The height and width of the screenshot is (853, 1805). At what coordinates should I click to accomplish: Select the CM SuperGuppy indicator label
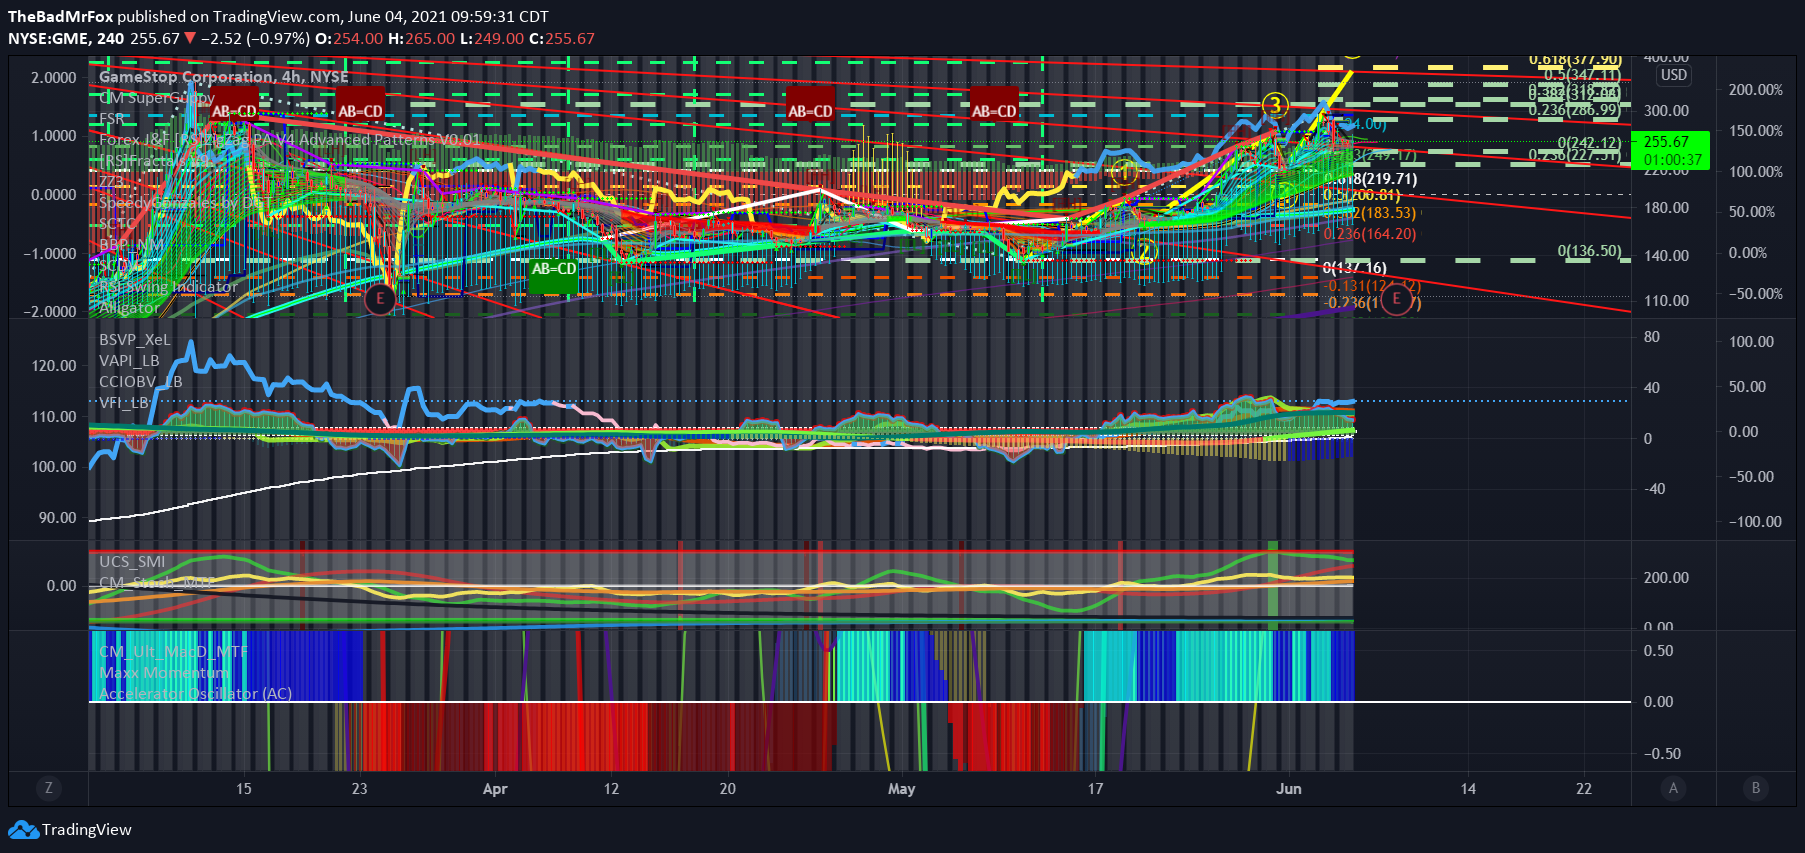click(156, 98)
